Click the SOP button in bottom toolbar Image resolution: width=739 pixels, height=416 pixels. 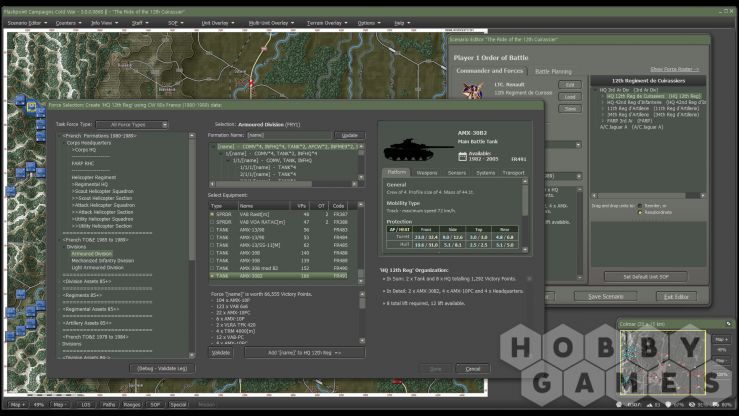[155, 405]
